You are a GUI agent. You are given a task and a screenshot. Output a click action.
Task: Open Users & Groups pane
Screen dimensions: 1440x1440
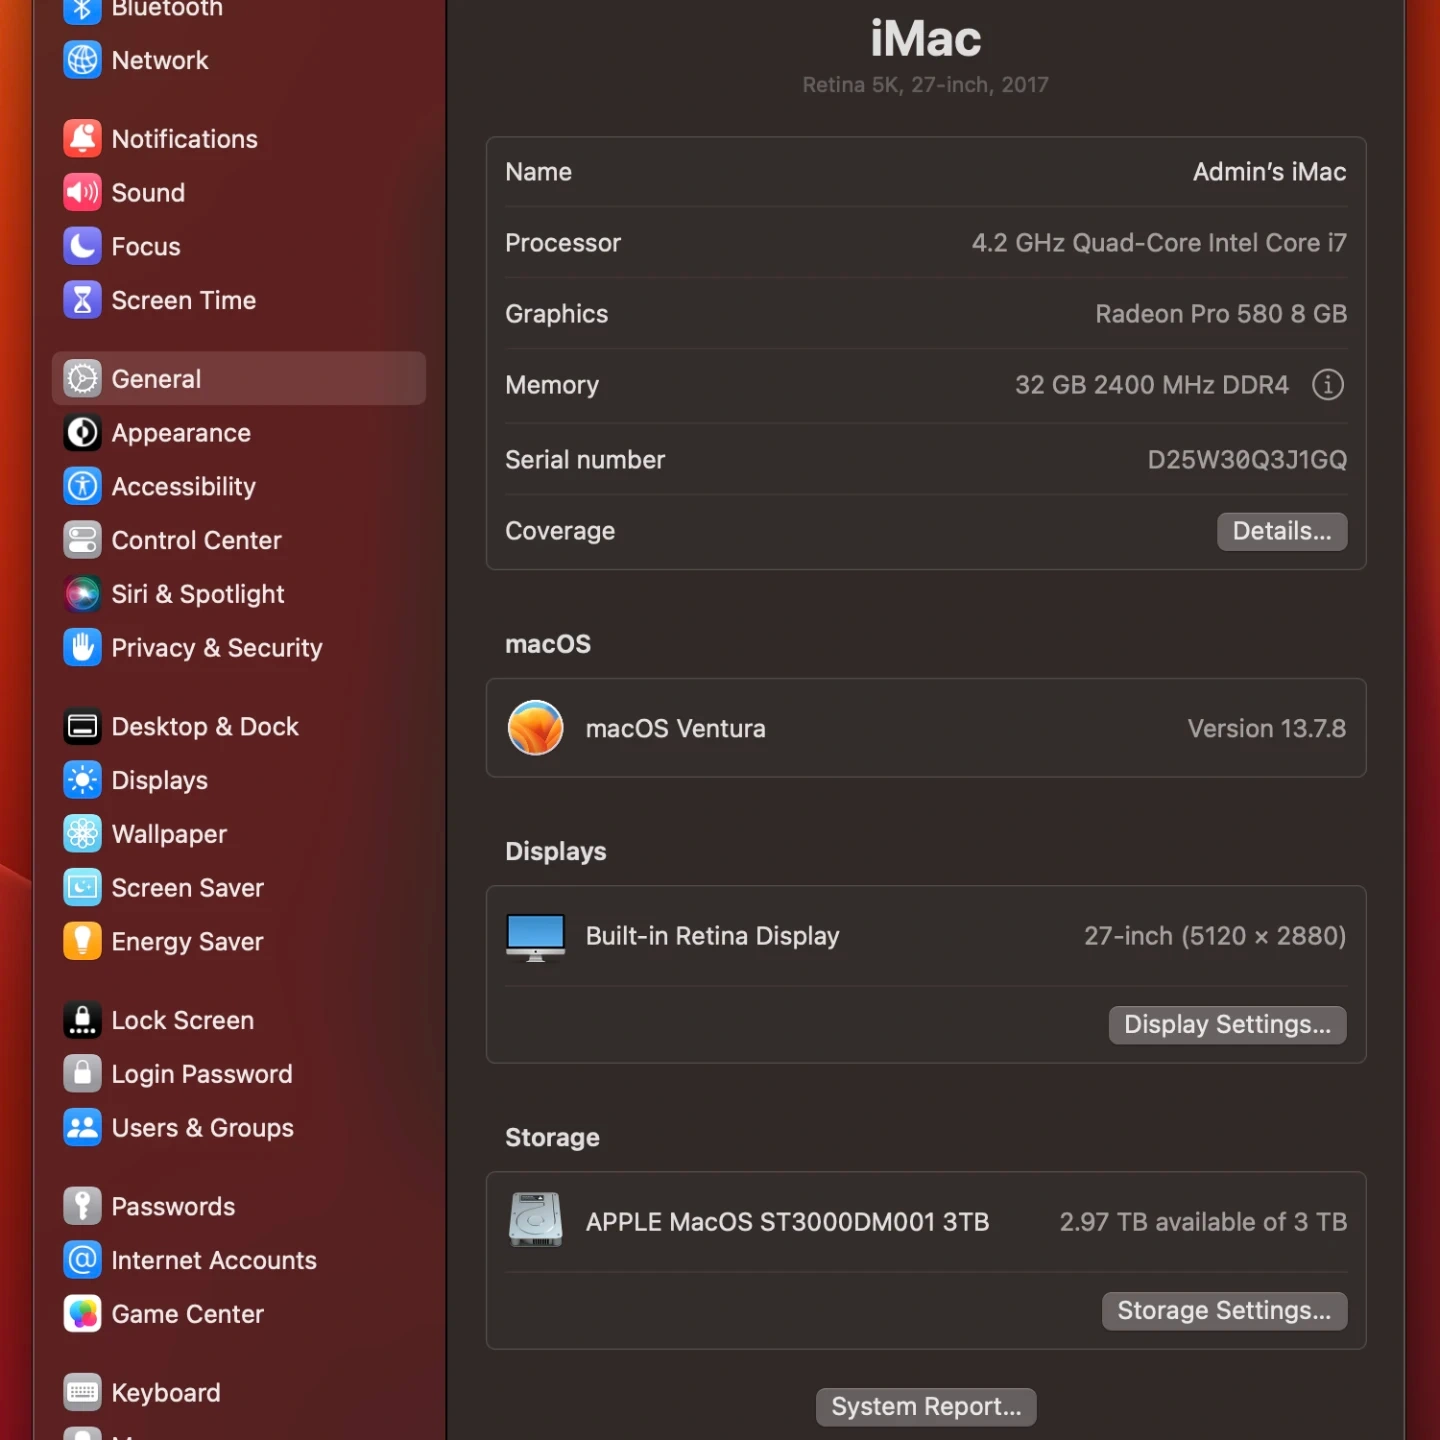click(x=202, y=1128)
